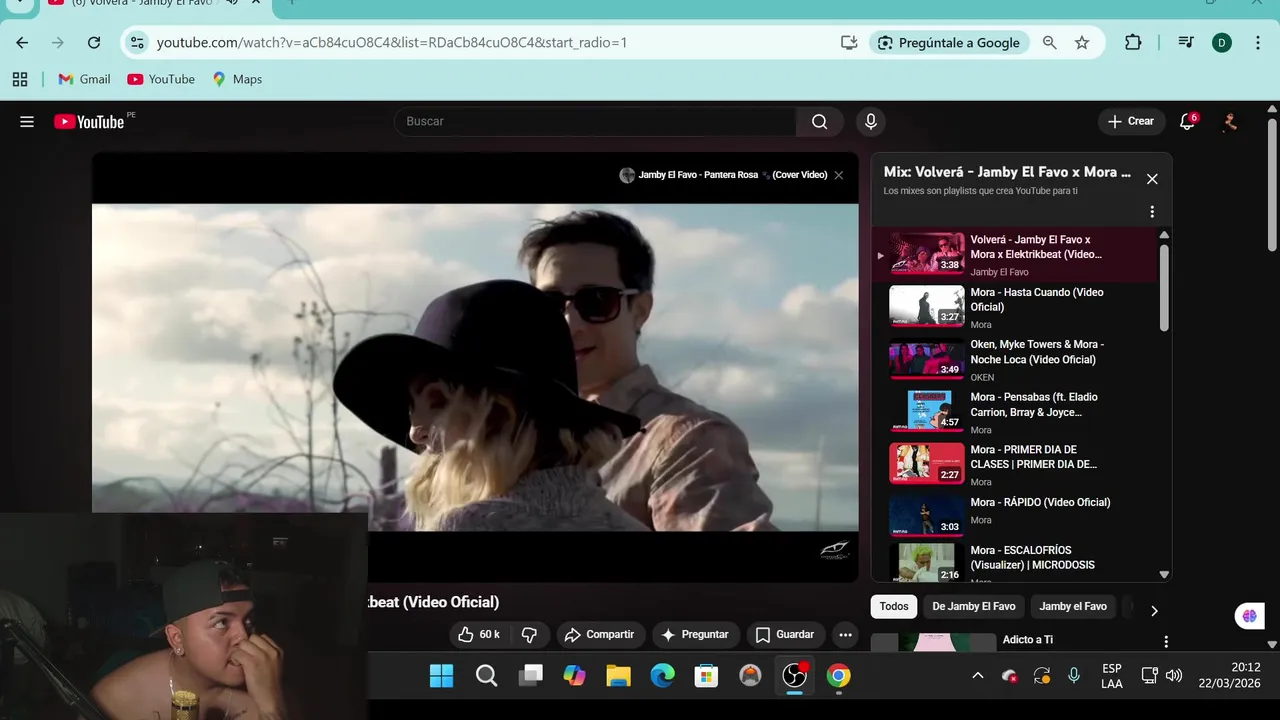Play Oken, Myke Towers & Mora - Noche Loca

(1014, 359)
